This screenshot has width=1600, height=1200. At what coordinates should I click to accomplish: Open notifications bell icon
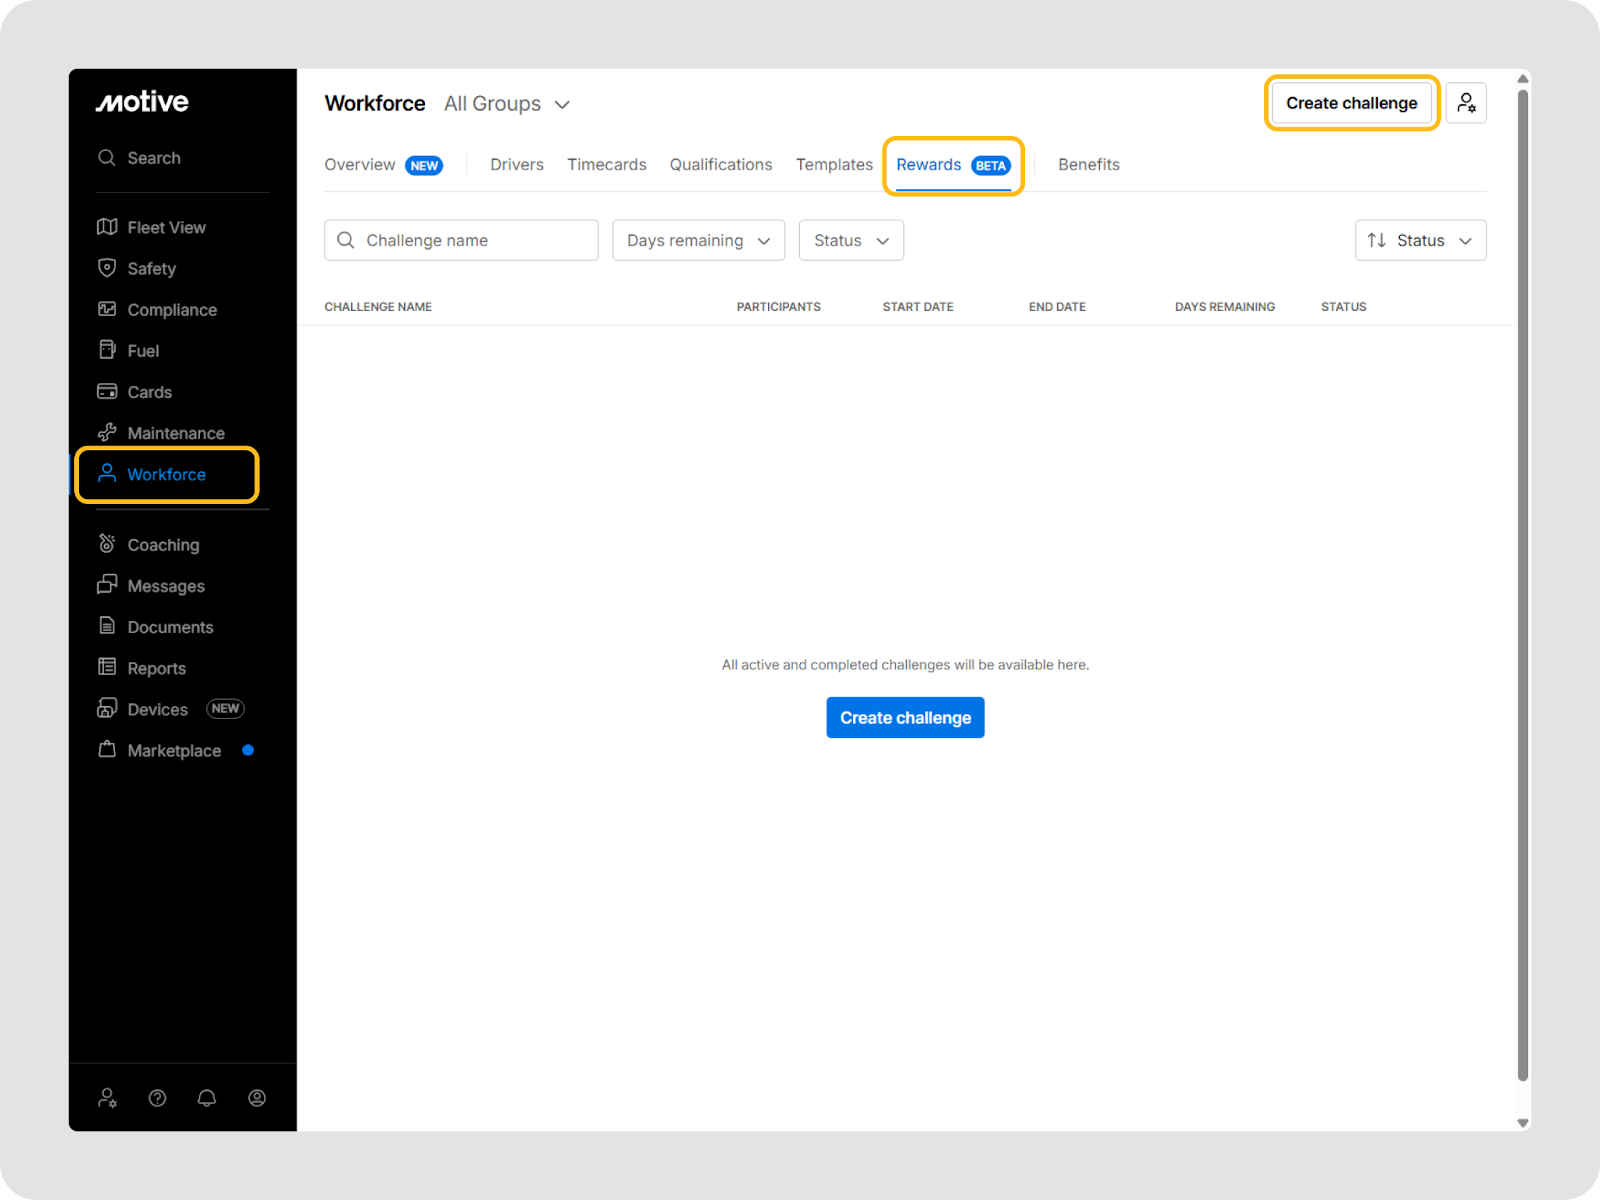coord(207,1098)
